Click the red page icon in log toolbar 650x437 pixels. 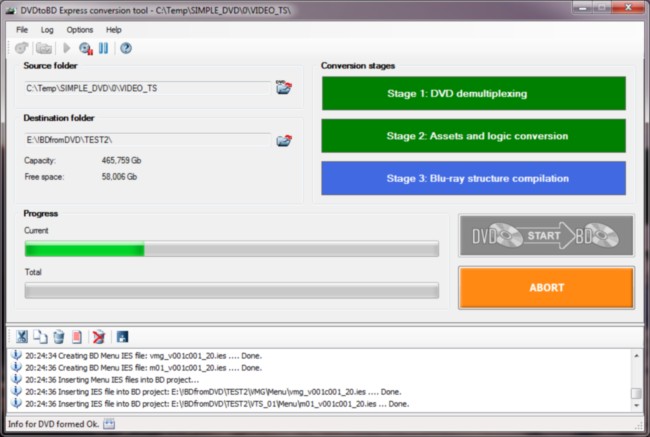77,337
